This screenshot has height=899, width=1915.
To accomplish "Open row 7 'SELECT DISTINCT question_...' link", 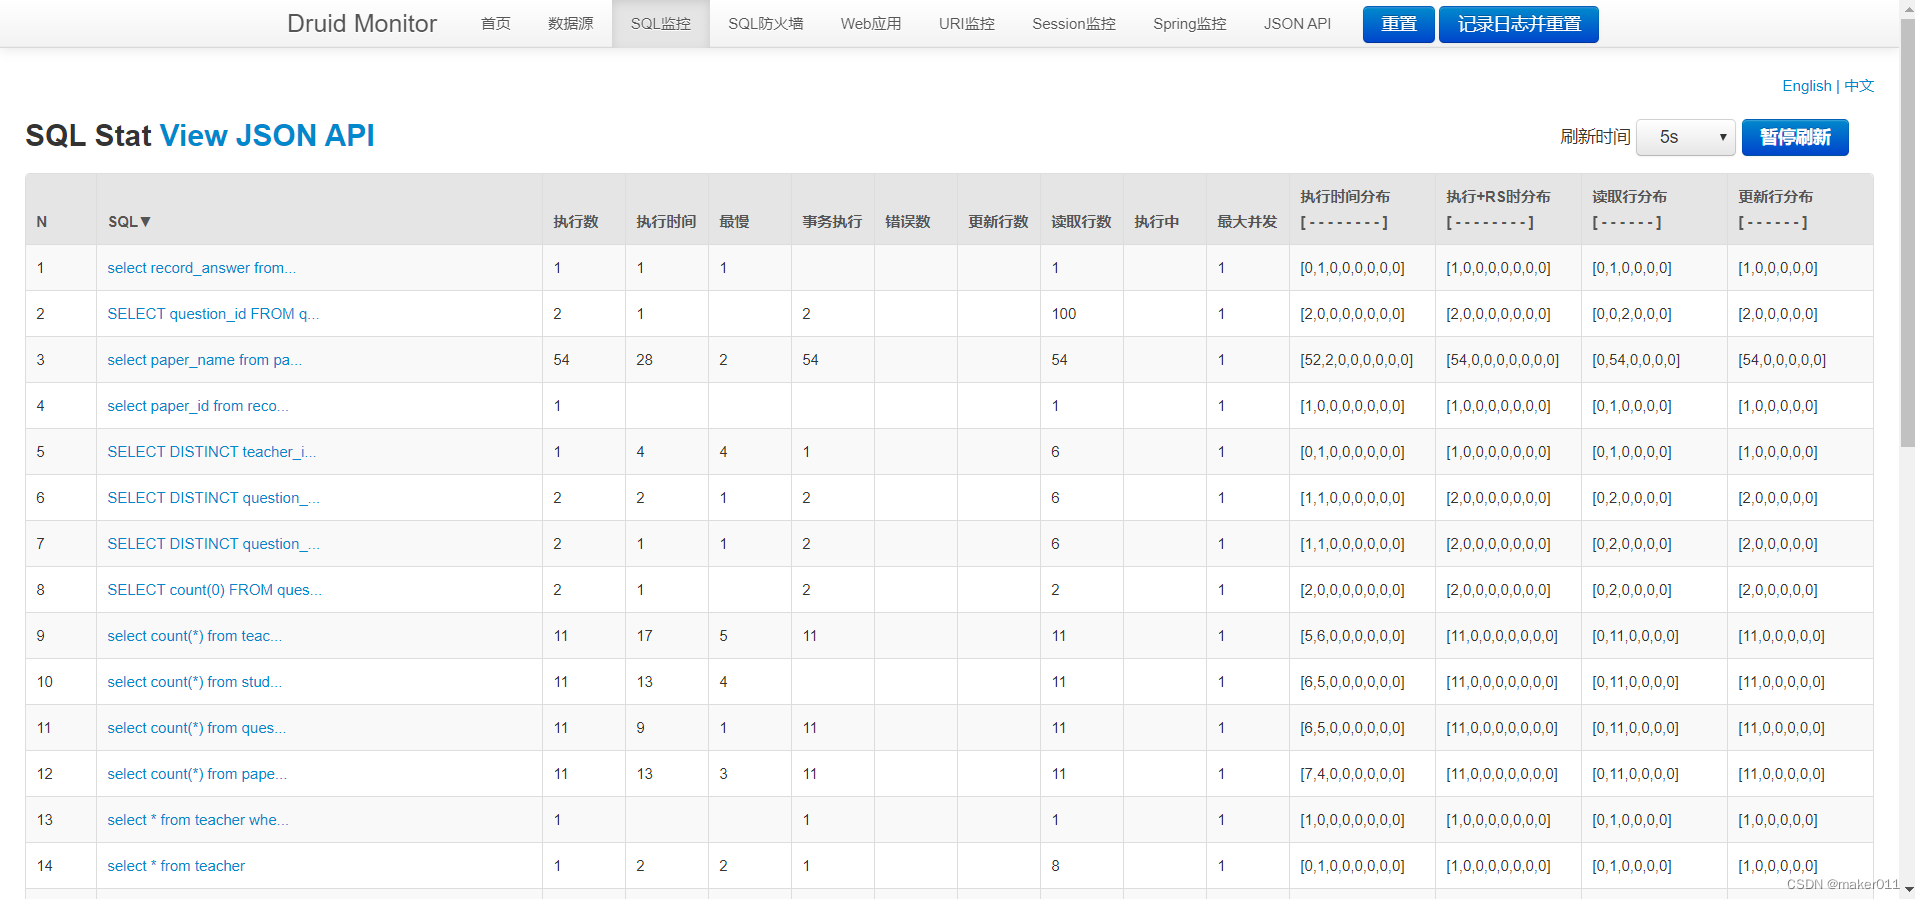I will 213,544.
